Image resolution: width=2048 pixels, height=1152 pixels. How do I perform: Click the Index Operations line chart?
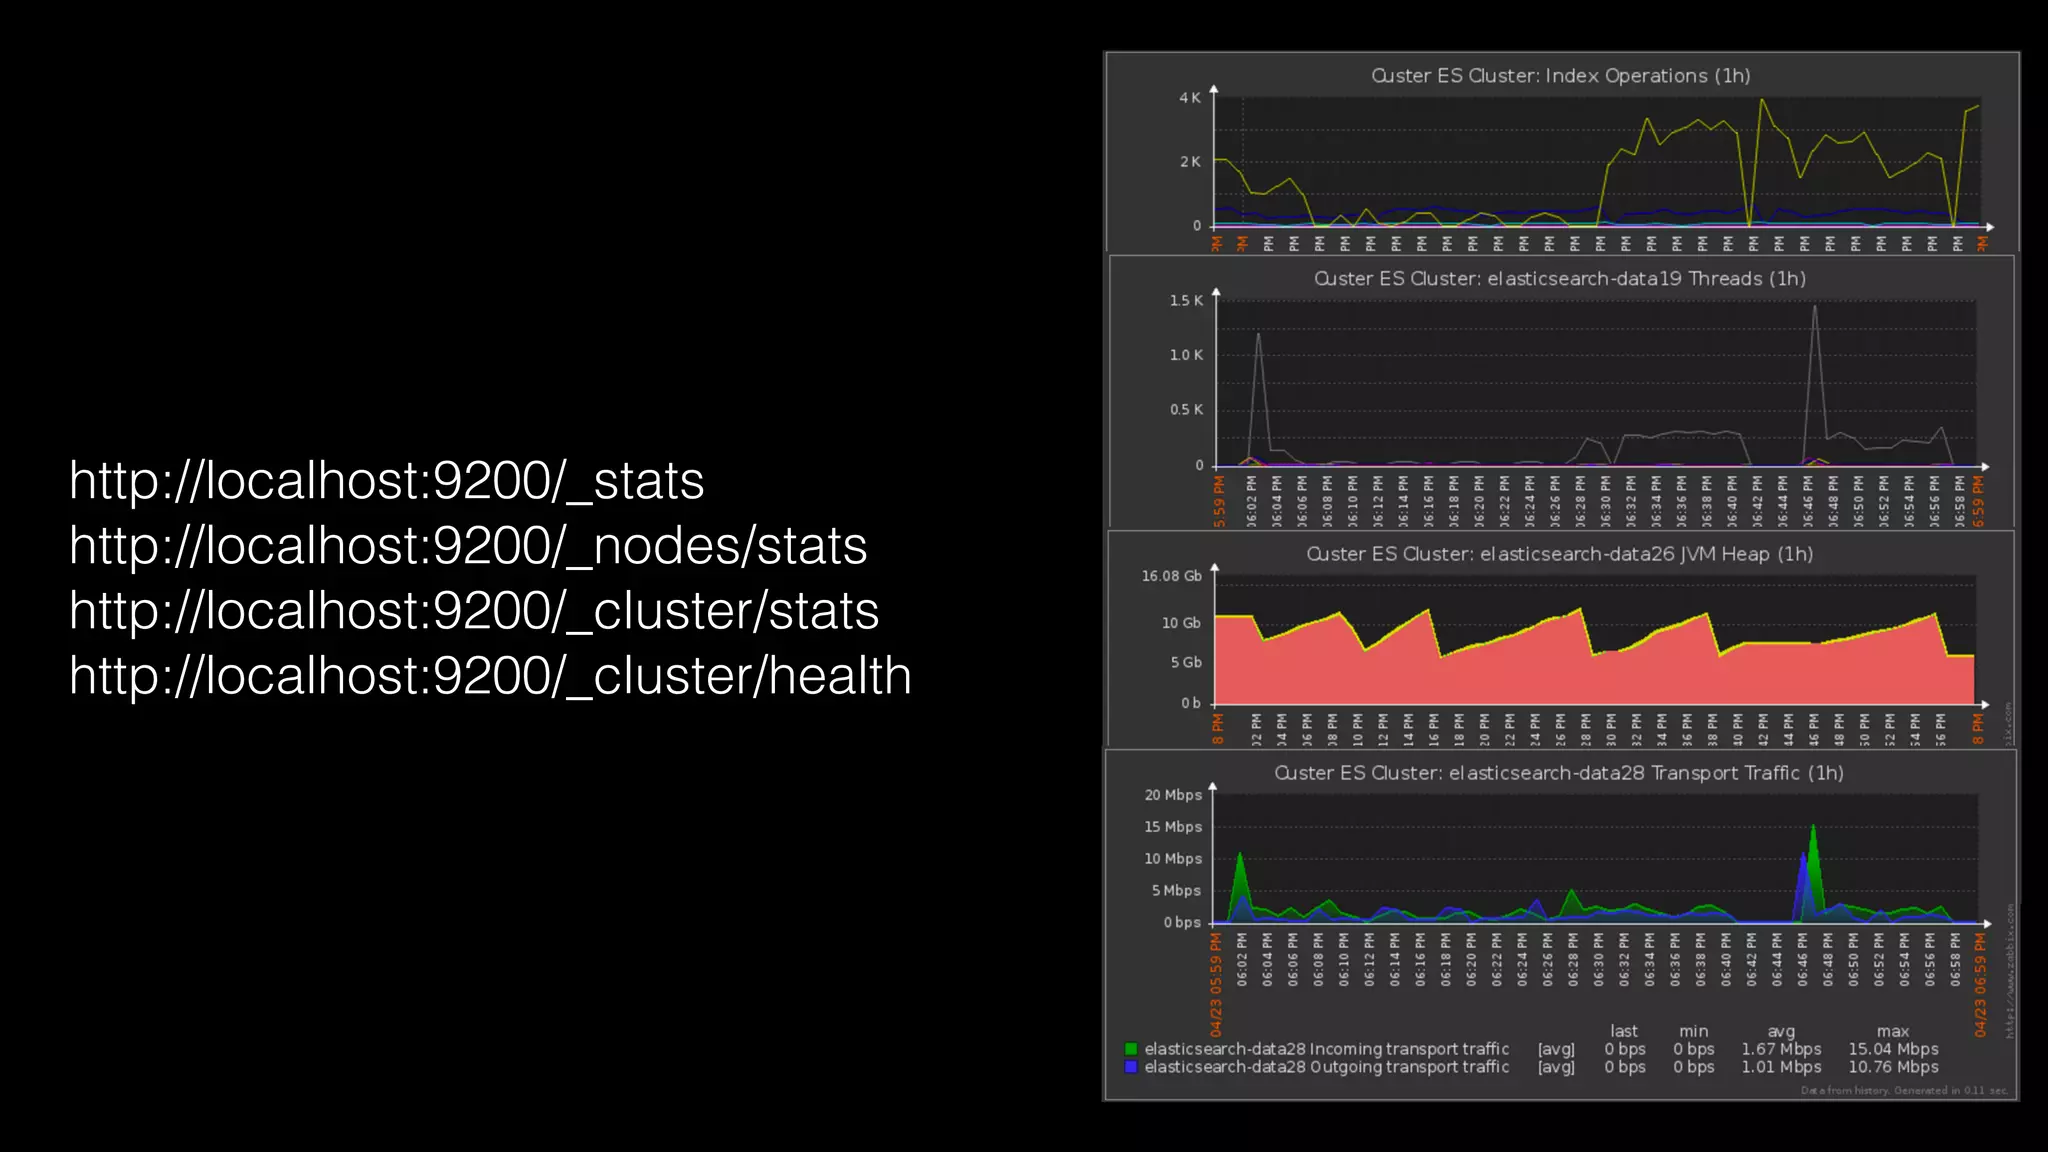1597,162
